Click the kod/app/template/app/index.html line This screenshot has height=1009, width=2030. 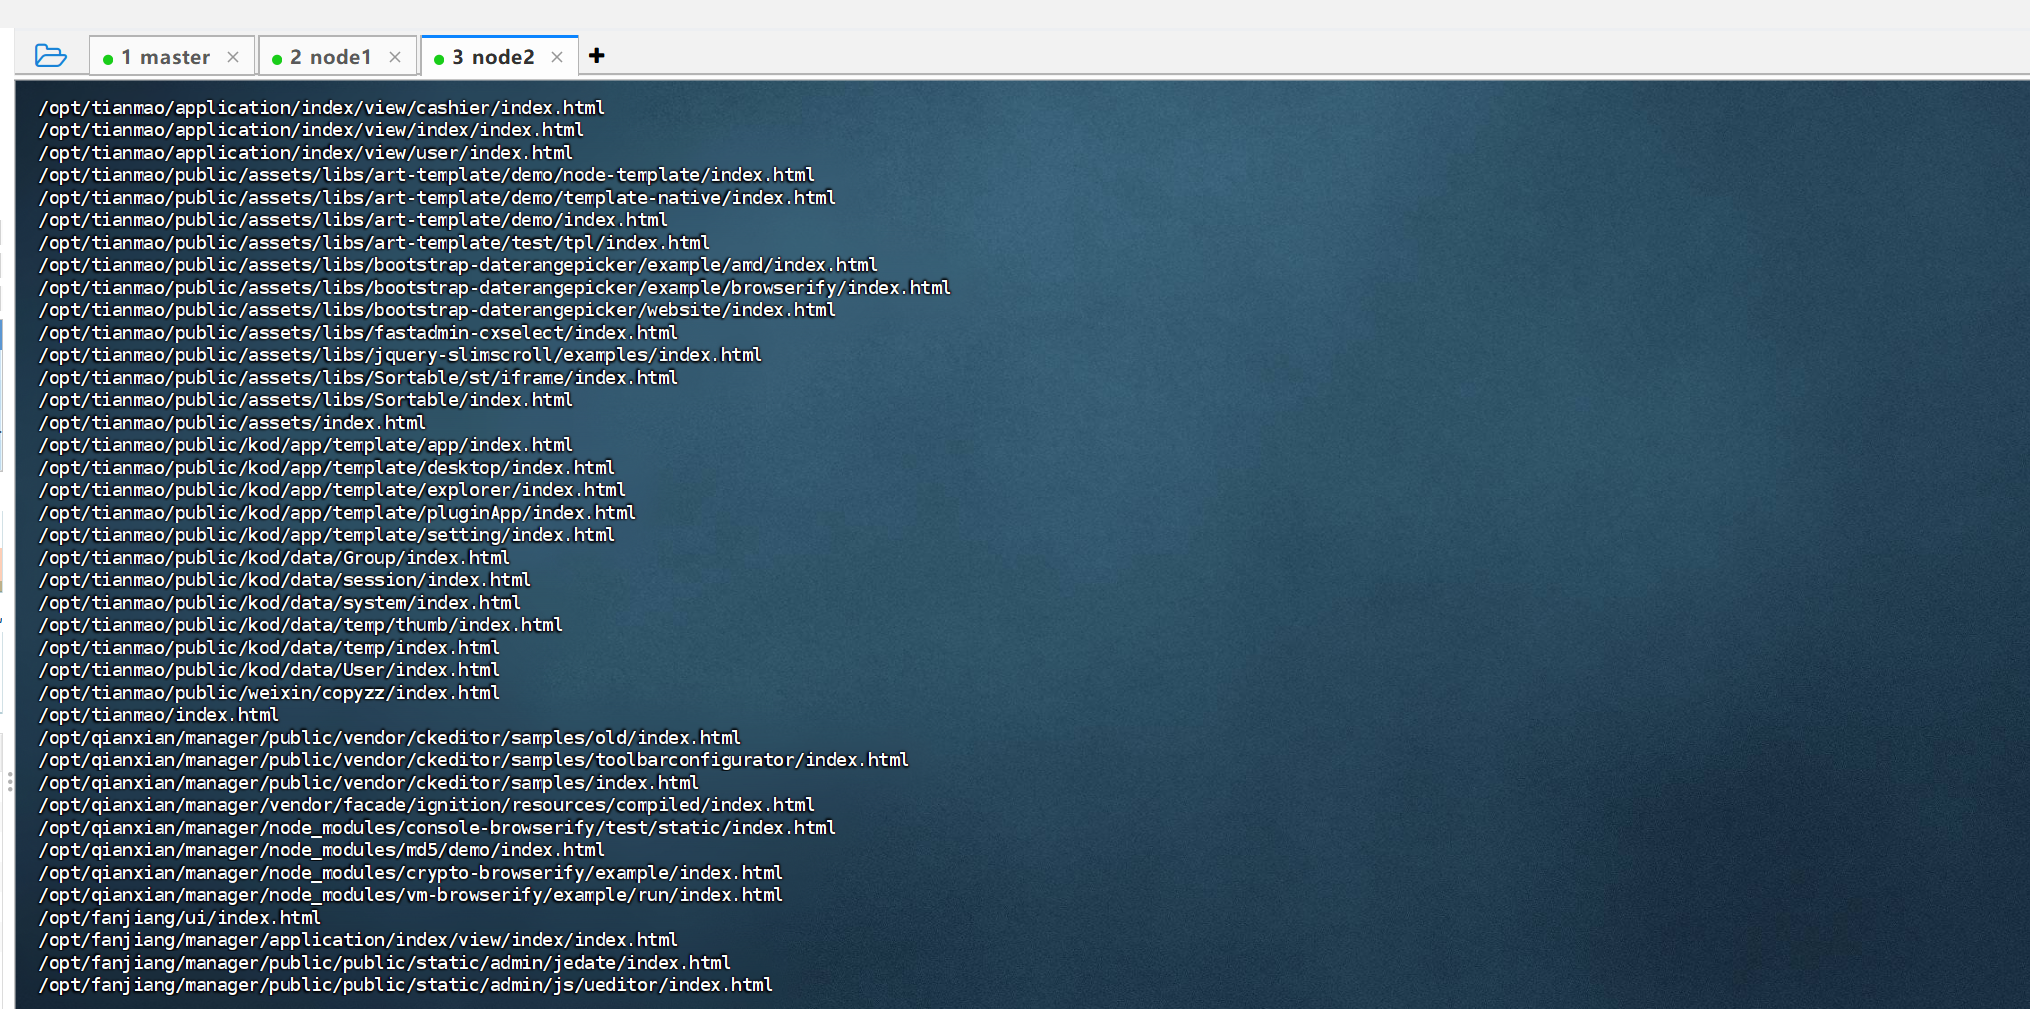click(306, 445)
